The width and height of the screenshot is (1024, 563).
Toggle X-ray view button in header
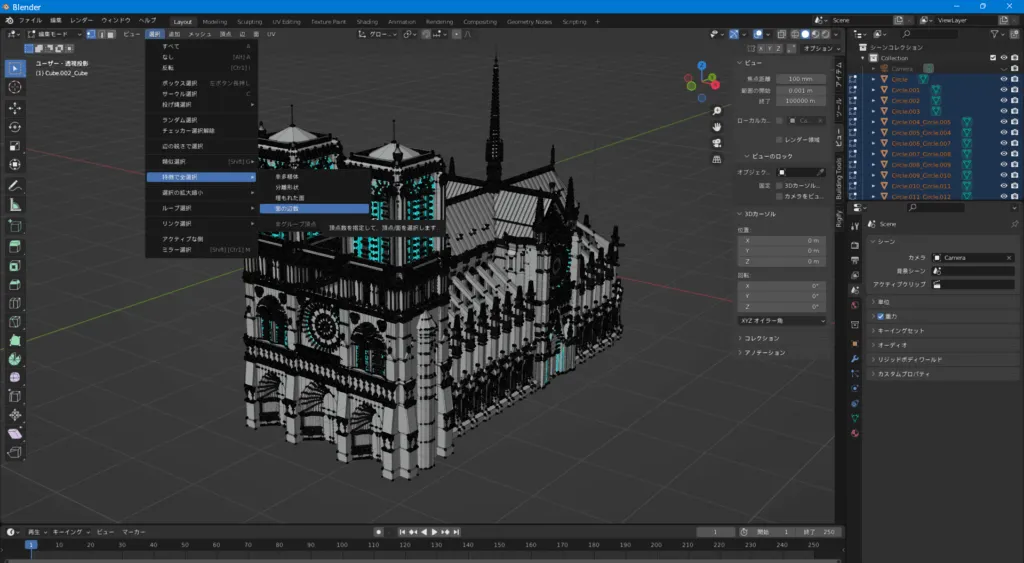coord(781,34)
